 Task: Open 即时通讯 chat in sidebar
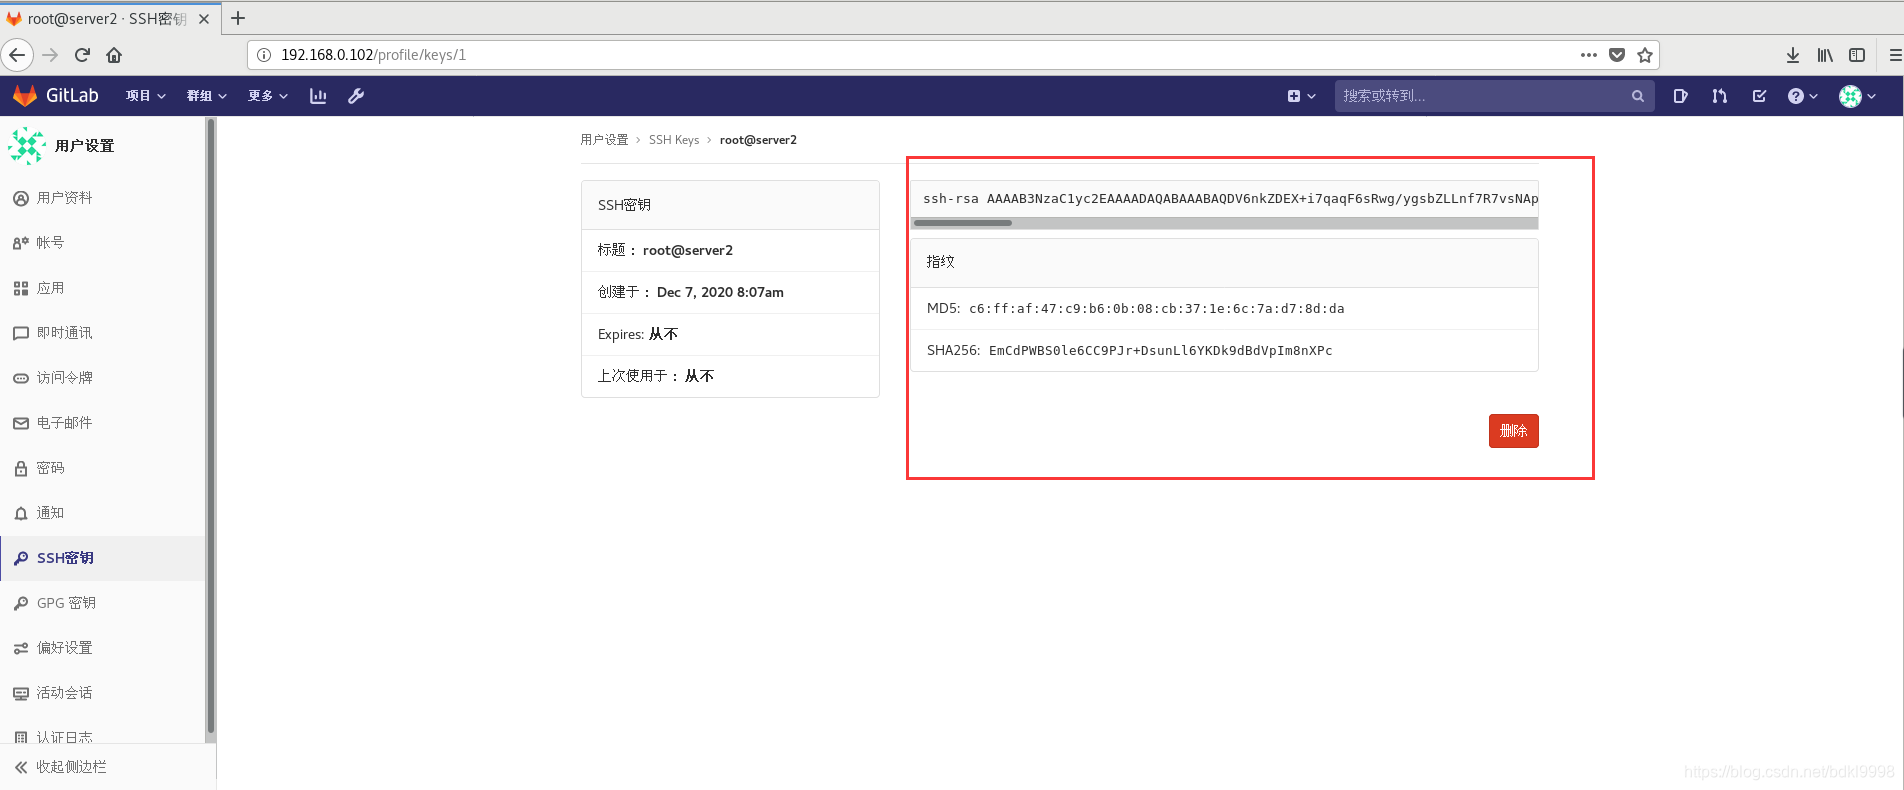(x=102, y=333)
